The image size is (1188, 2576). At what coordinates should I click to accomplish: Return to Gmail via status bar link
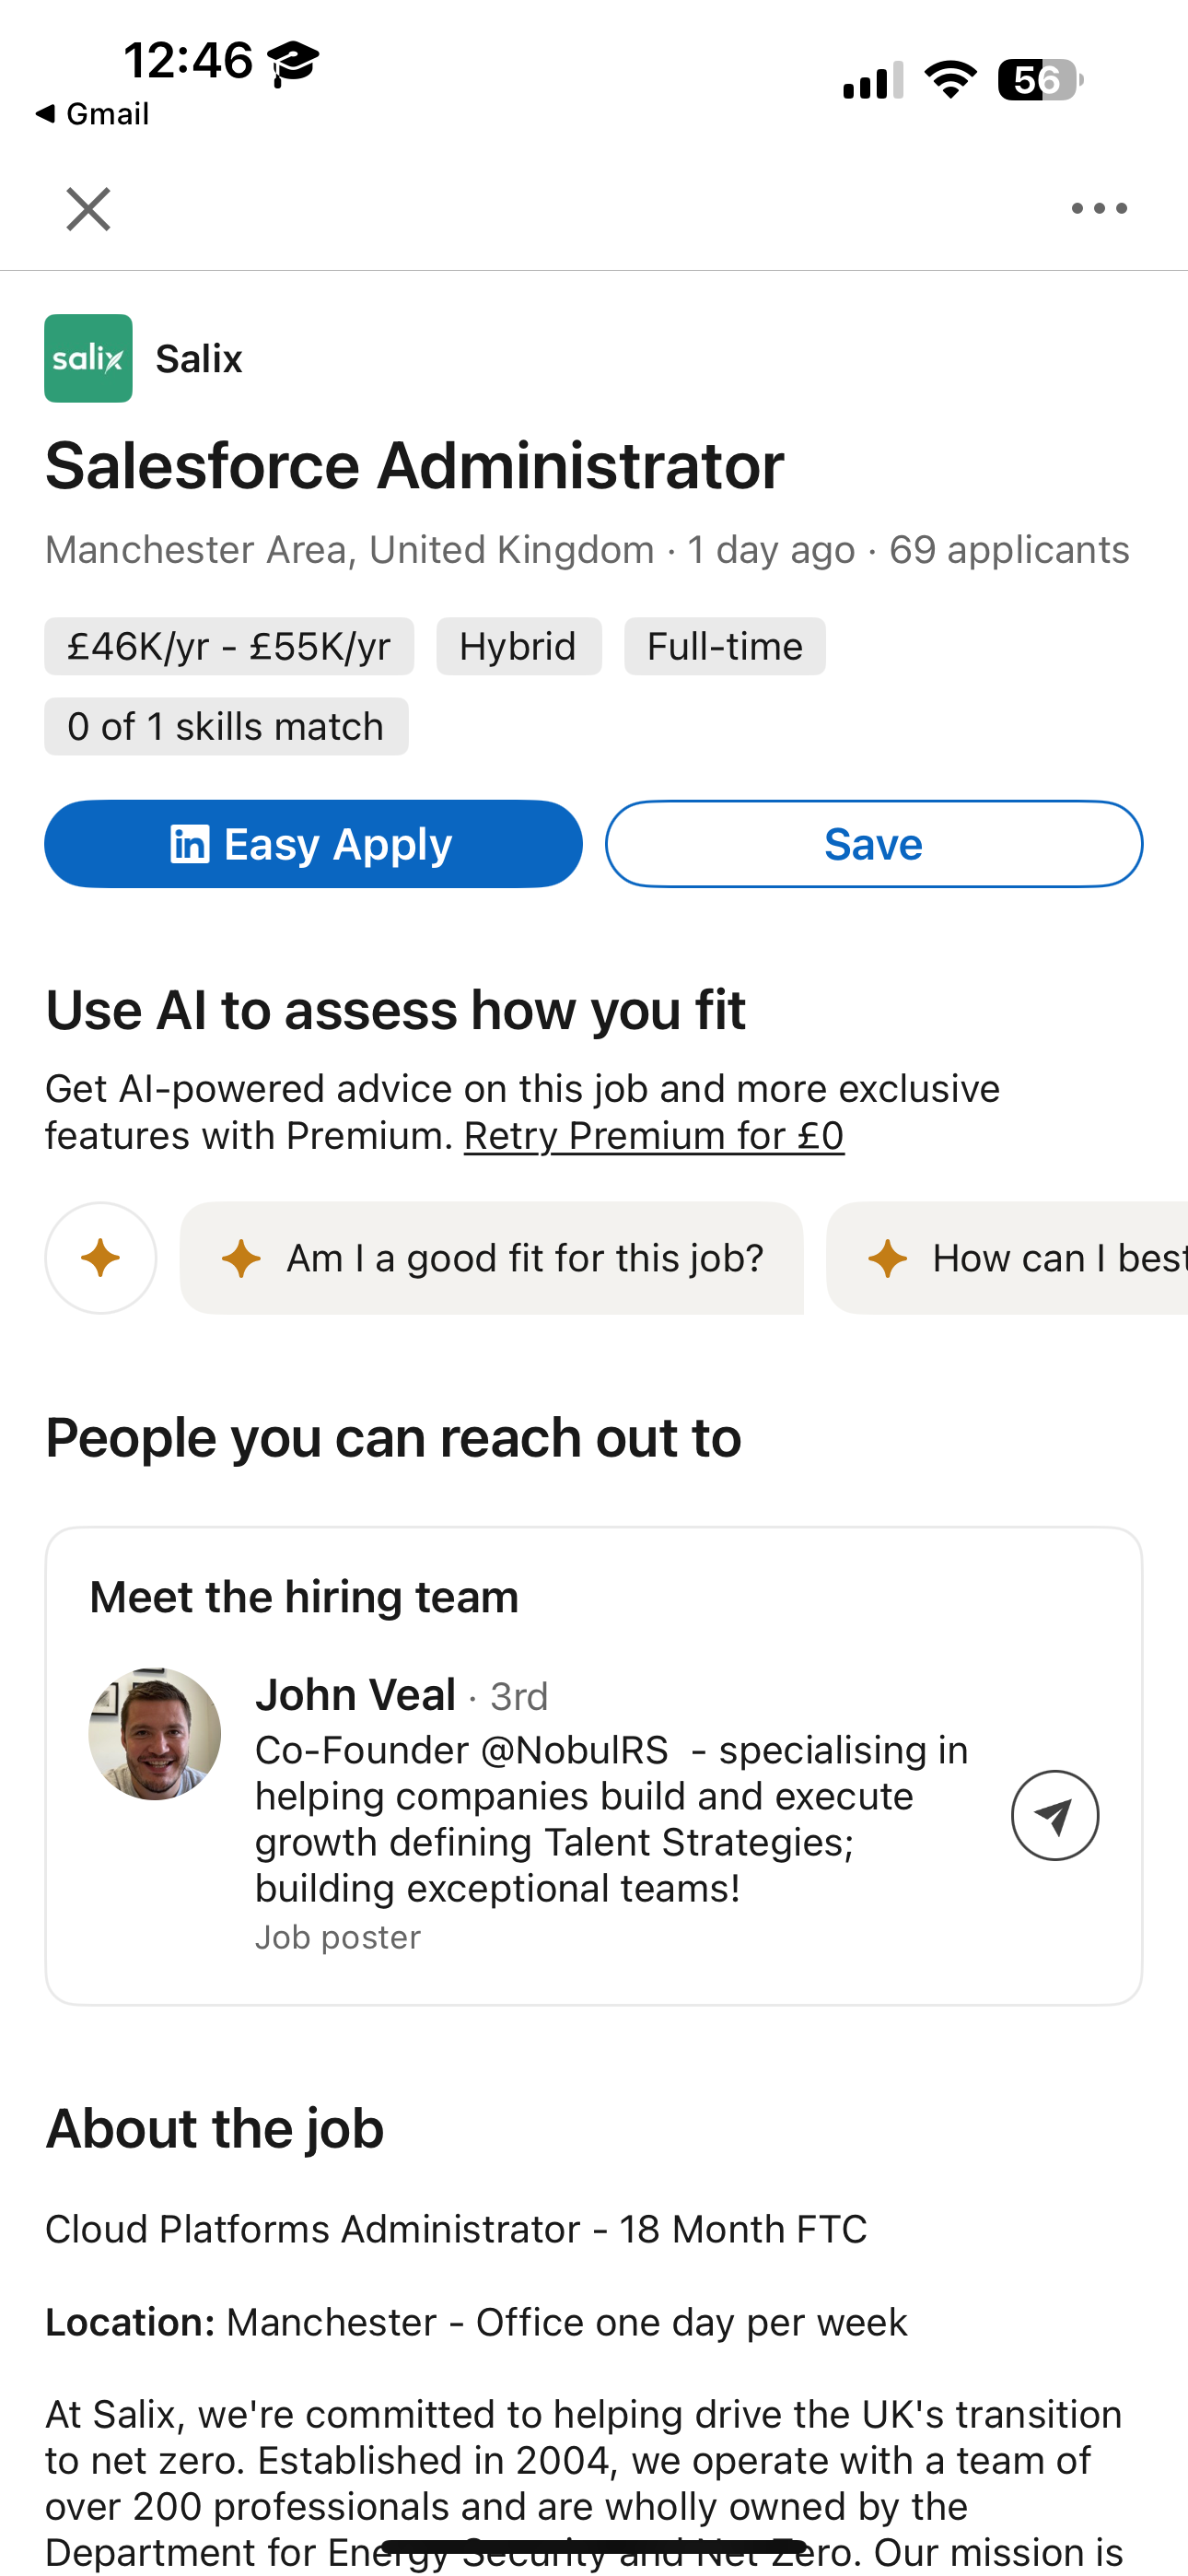pyautogui.click(x=94, y=113)
